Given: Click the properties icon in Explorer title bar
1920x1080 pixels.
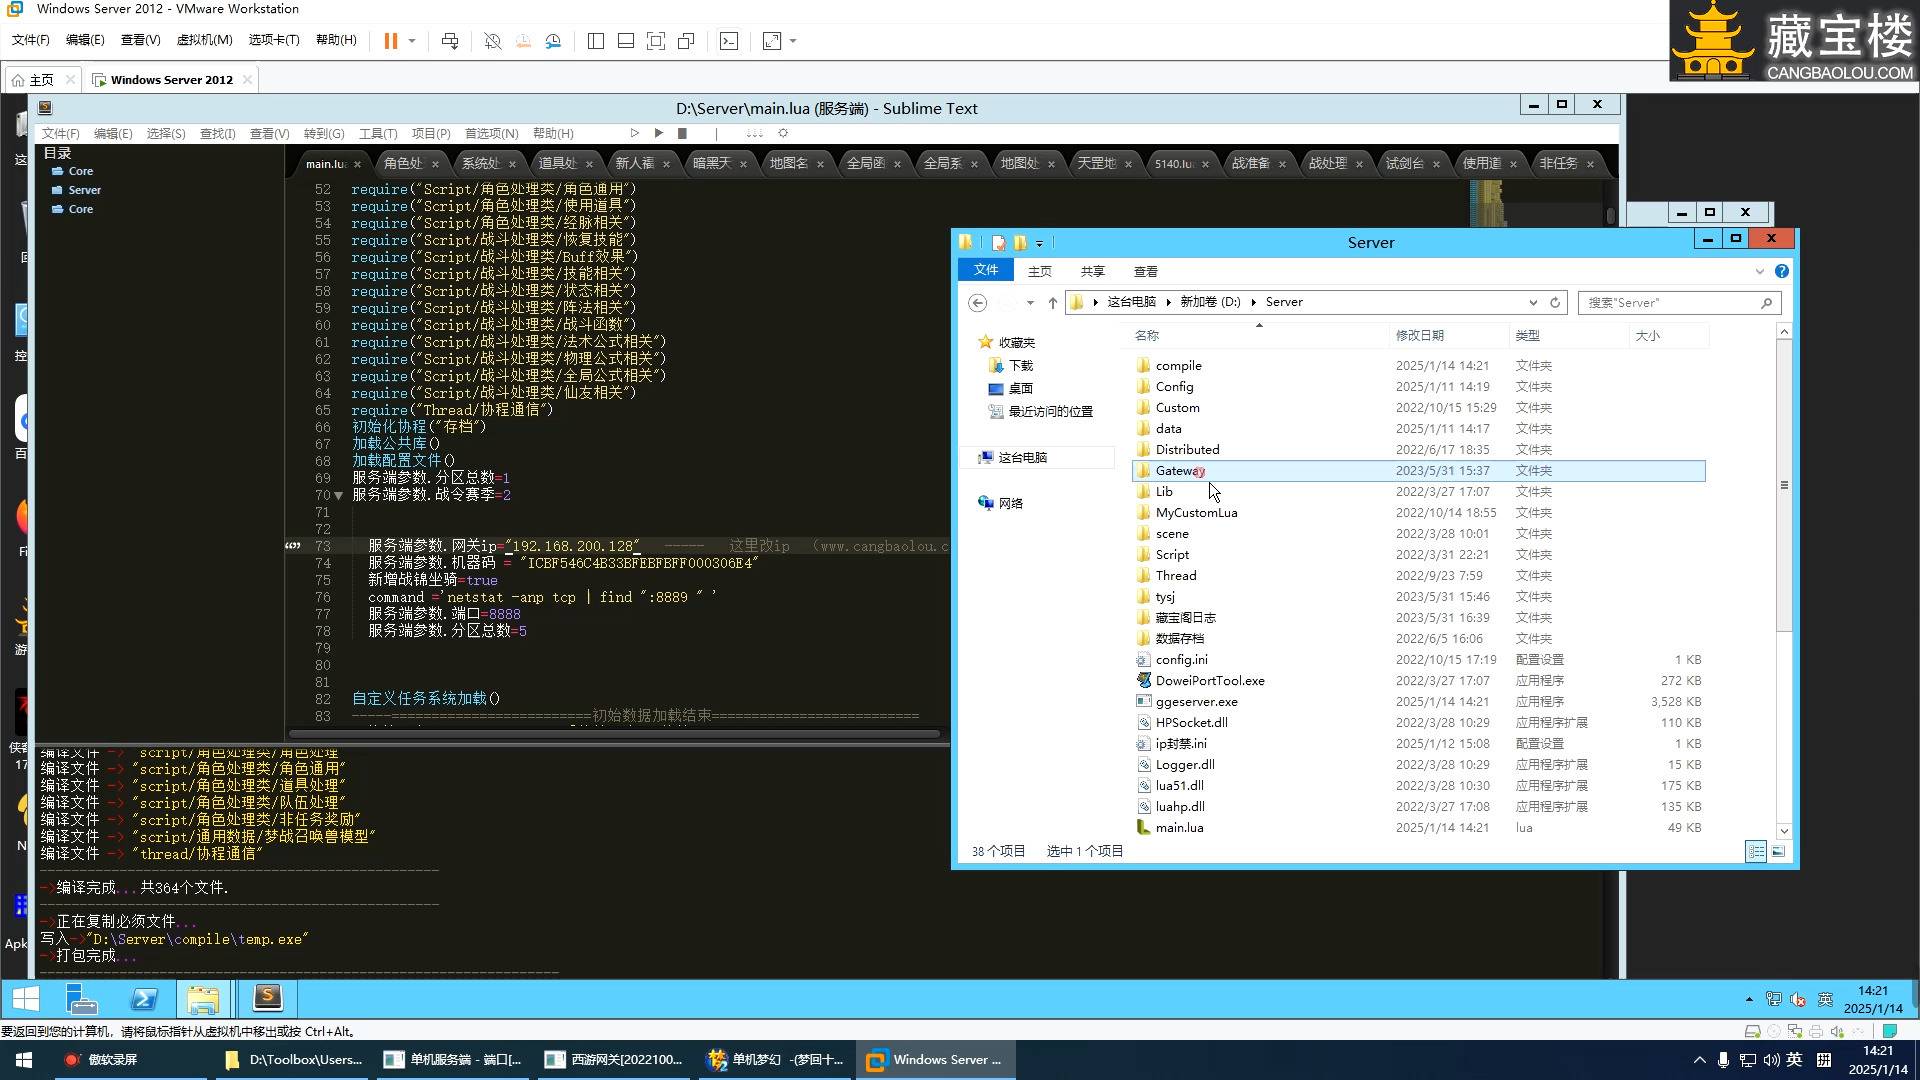Looking at the screenshot, I should pos(998,242).
